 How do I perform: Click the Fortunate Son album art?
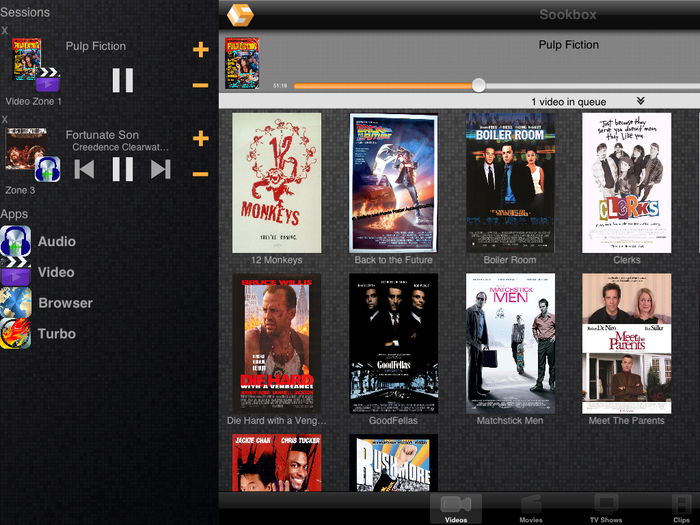coord(26,148)
